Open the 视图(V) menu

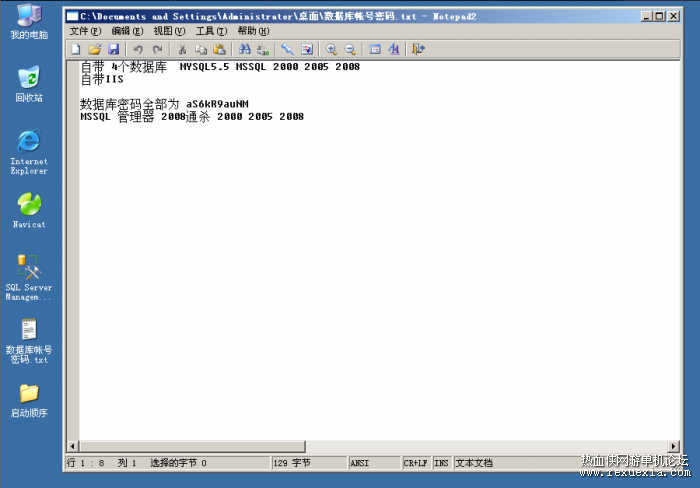click(x=169, y=31)
